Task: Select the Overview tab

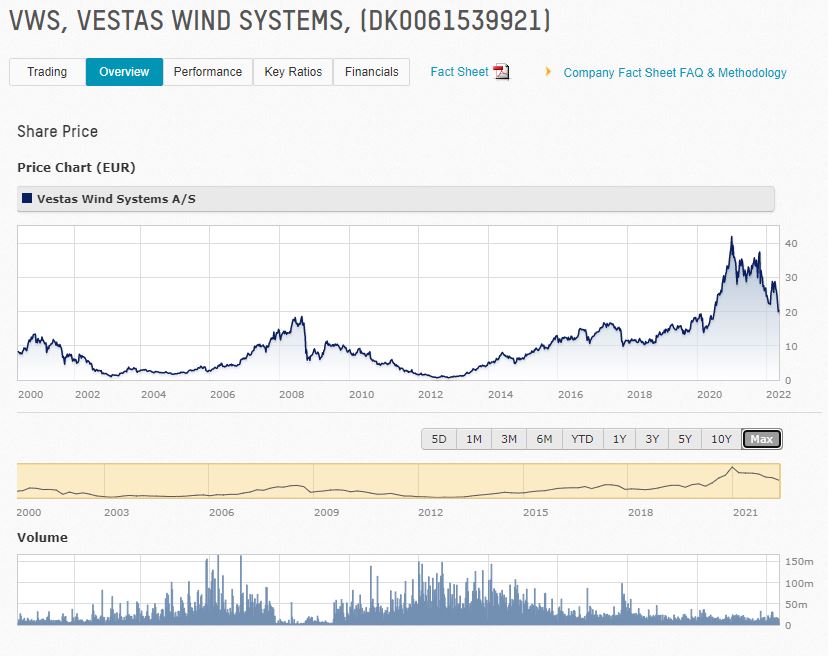Action: 124,72
